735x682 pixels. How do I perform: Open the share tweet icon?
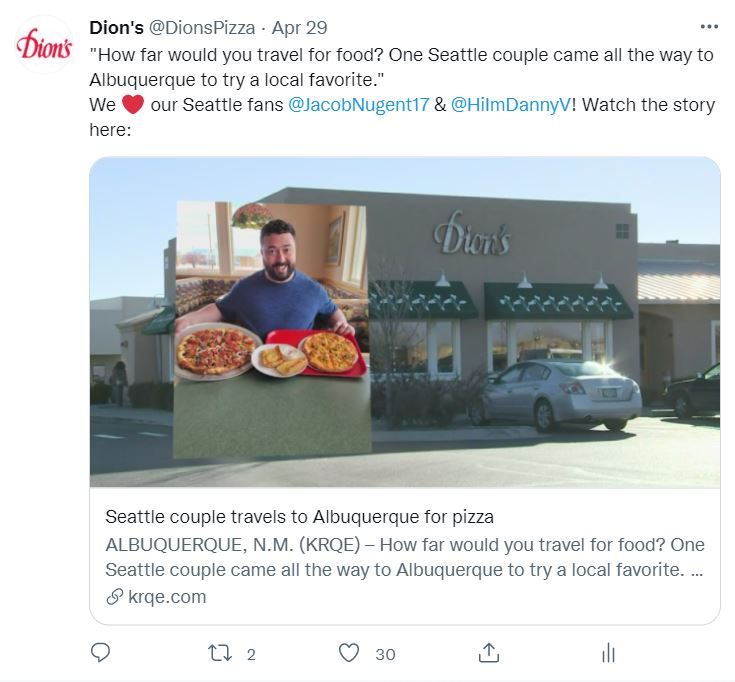(x=488, y=653)
